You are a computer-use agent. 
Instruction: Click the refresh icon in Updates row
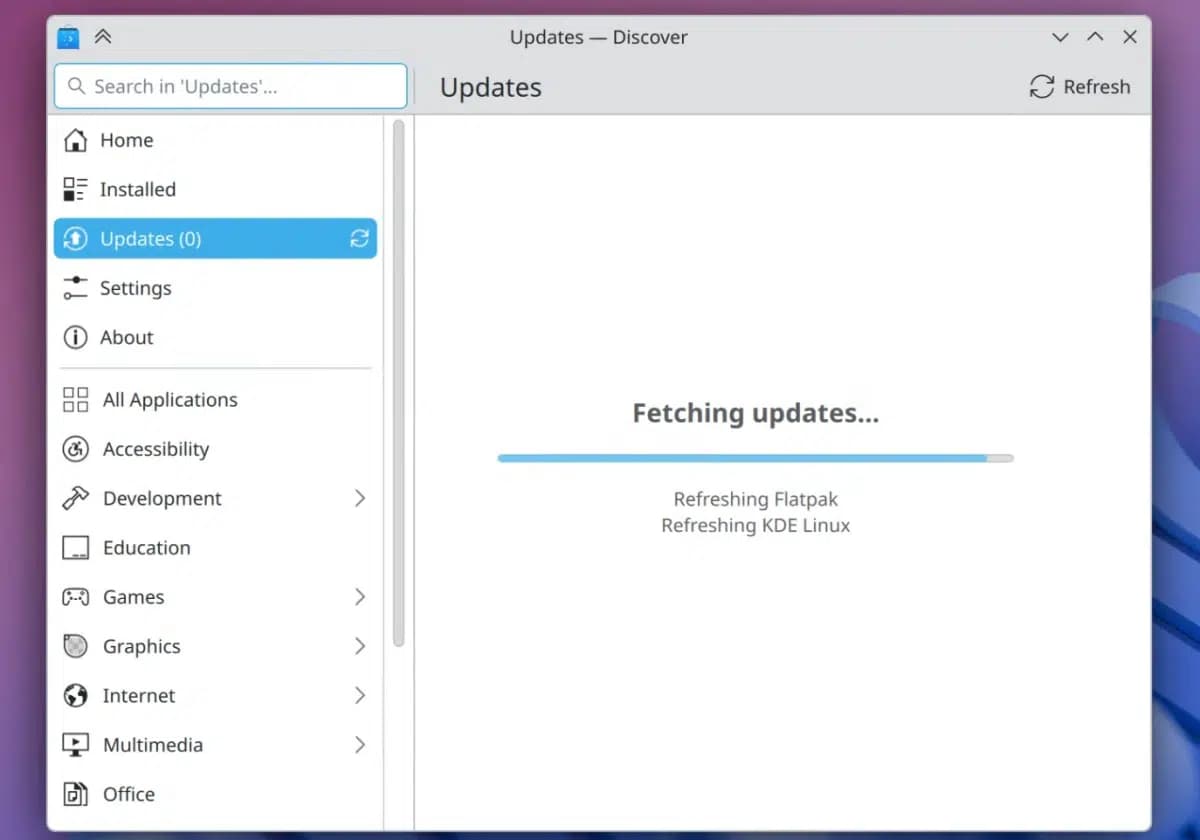tap(359, 239)
